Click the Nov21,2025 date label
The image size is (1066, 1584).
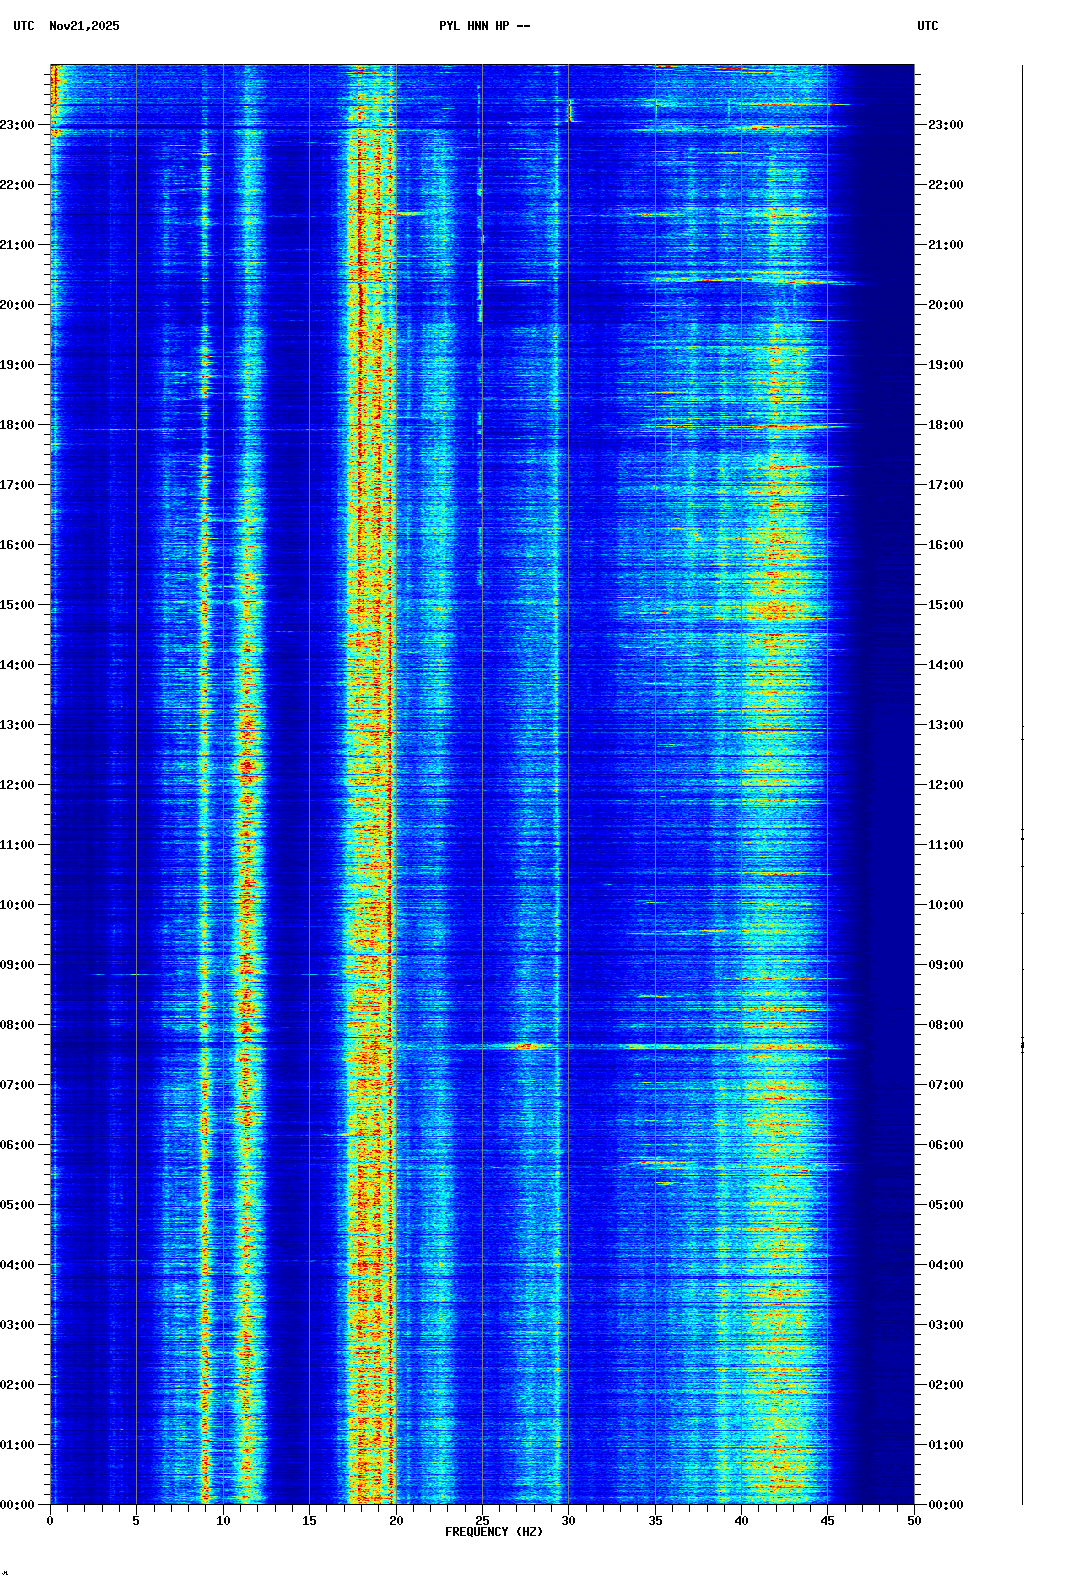tap(84, 26)
